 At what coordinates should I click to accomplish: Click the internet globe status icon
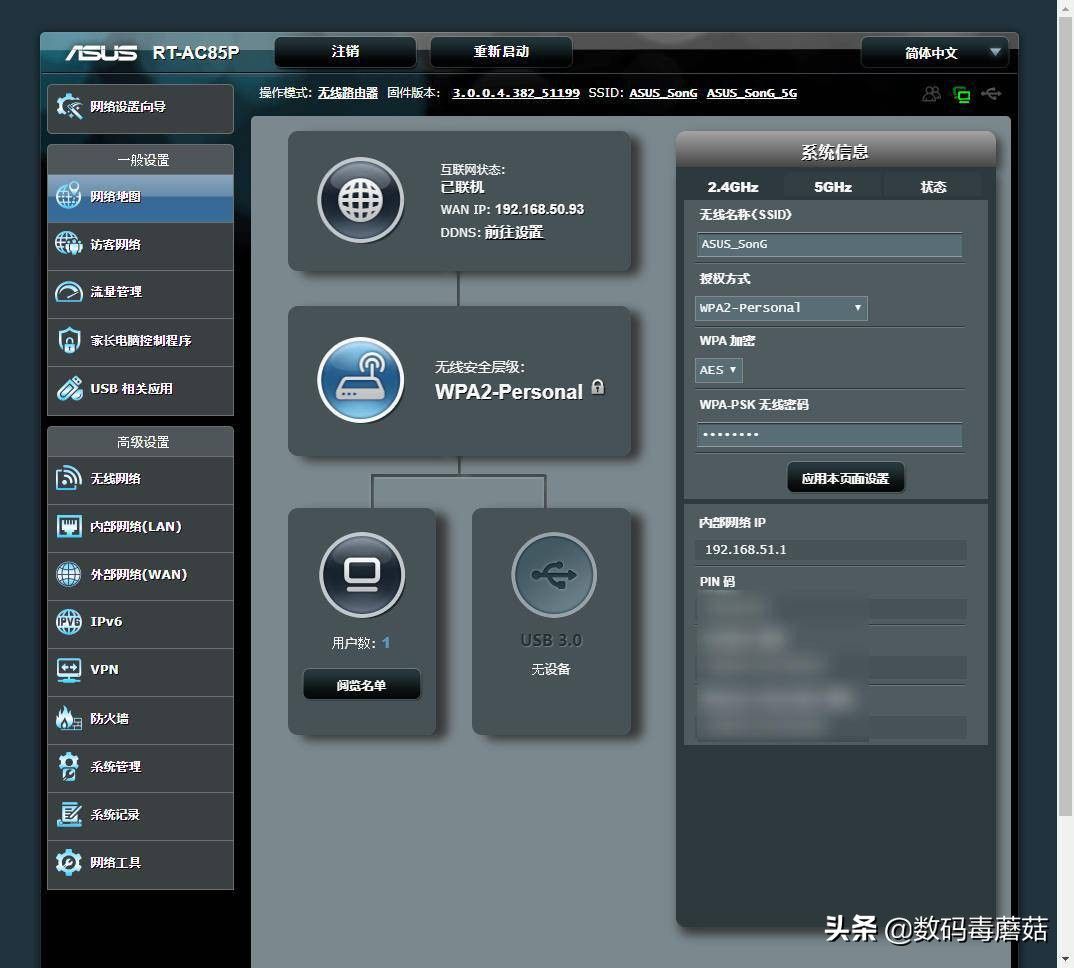tap(360, 200)
